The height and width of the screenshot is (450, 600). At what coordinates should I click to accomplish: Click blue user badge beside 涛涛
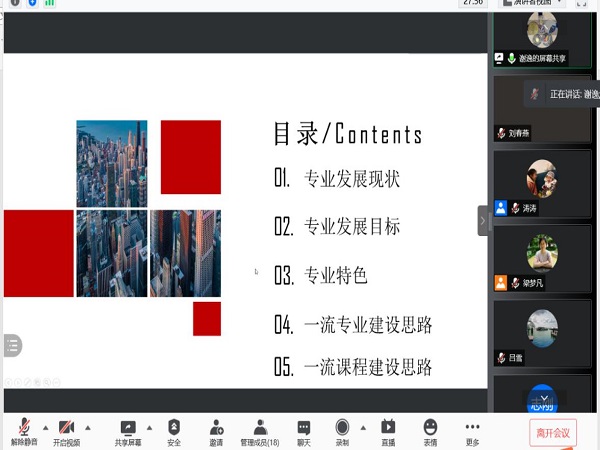(501, 208)
